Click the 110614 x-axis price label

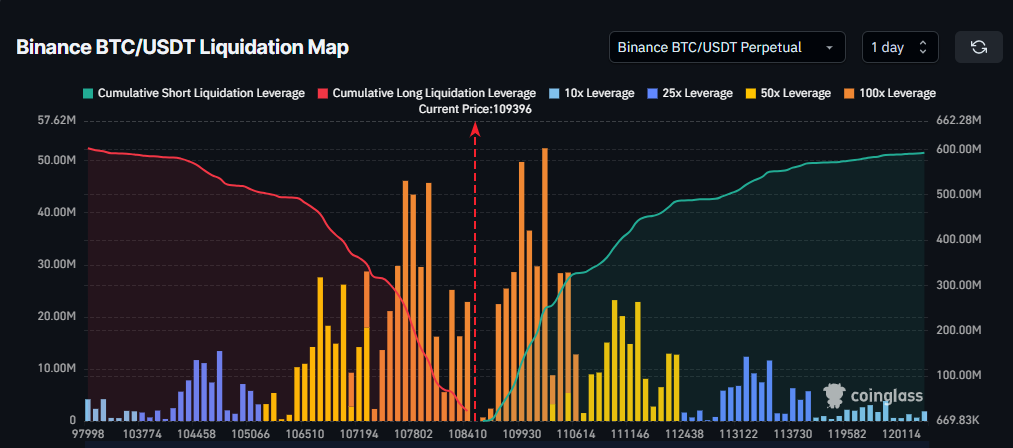pos(578,434)
